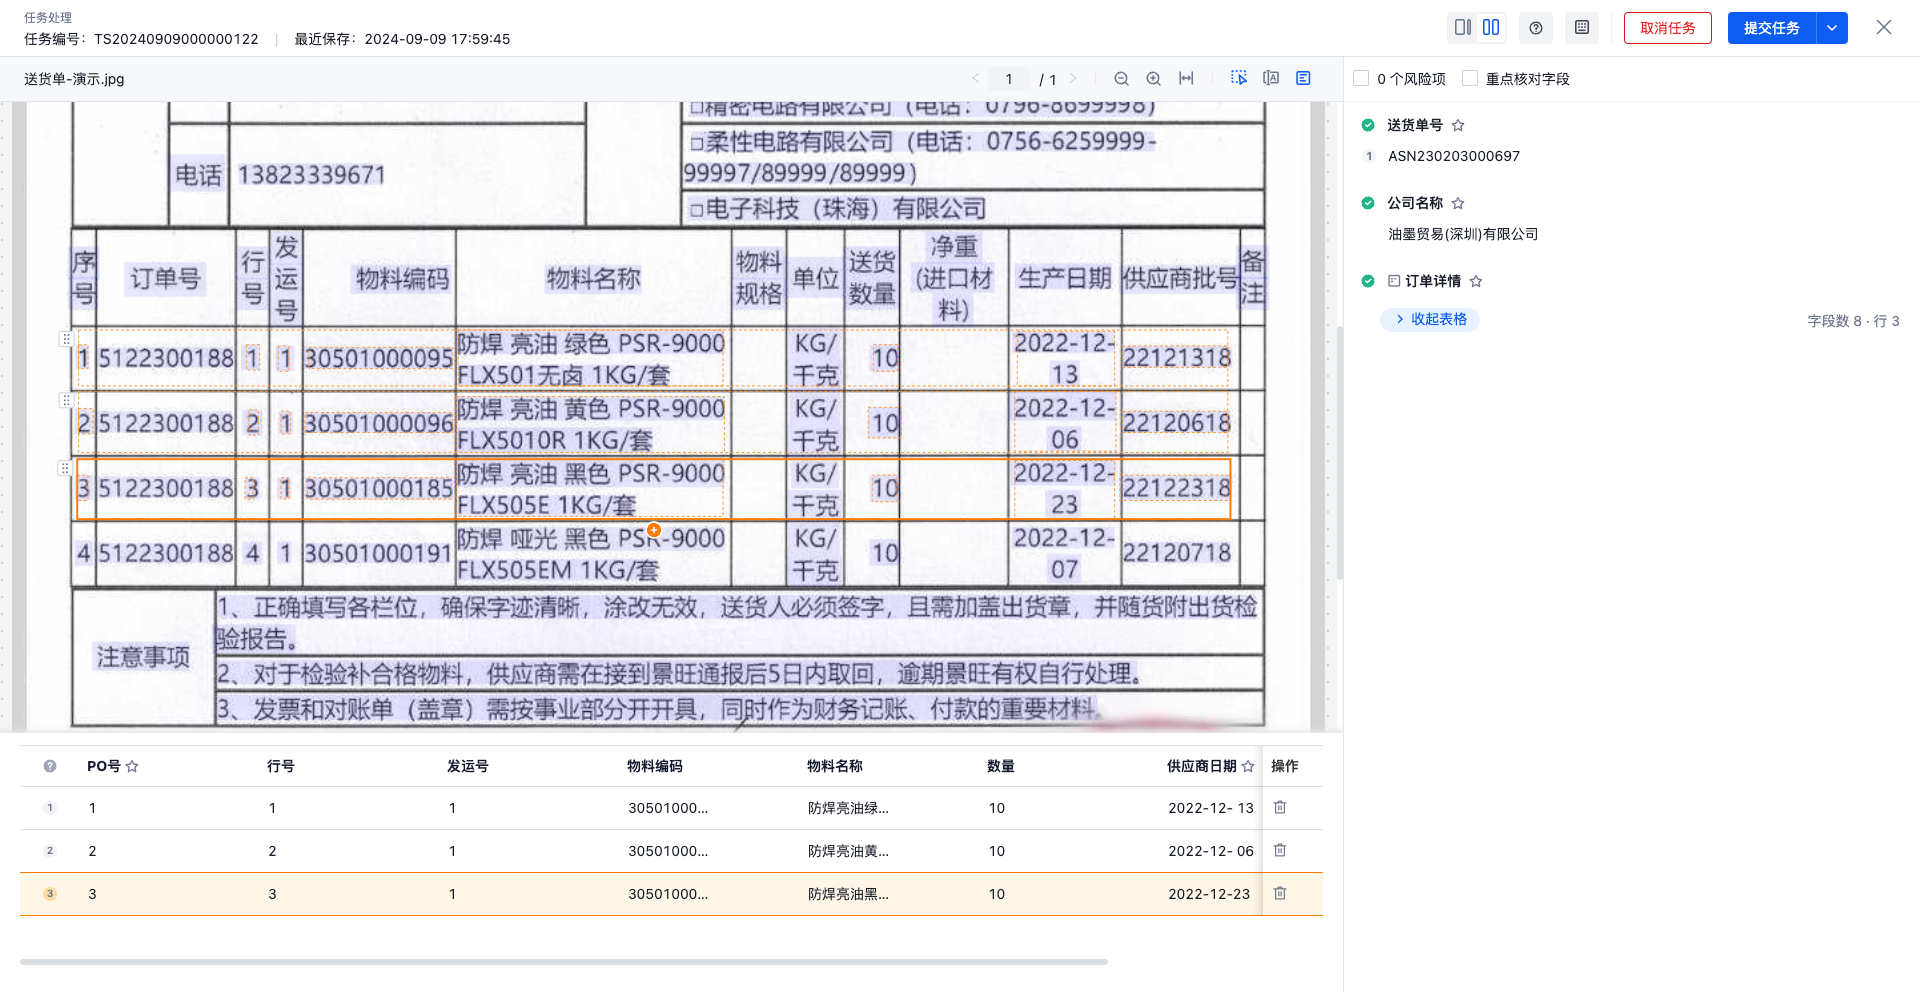Check the 重点核对字段 checkbox
The image size is (1920, 992).
pyautogui.click(x=1470, y=78)
